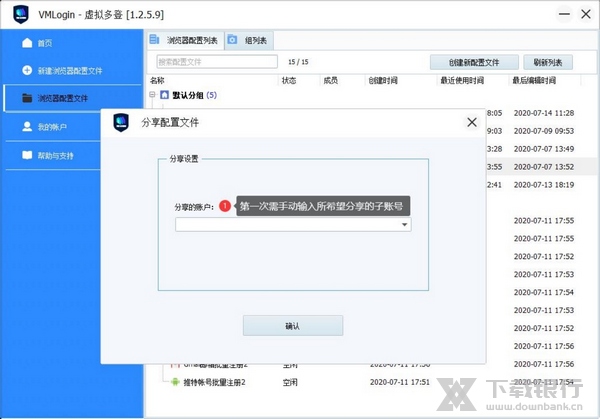Collapse the 默认分组 tree node
Viewport: 600px width, 419px height.
[x=152, y=94]
